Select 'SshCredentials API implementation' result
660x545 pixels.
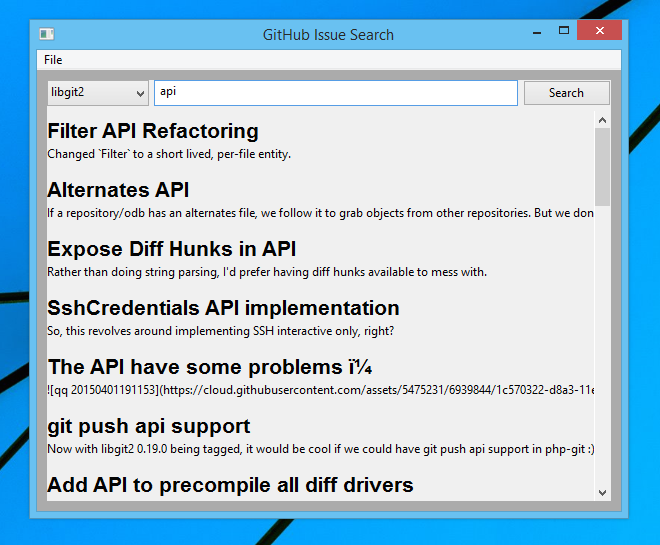tap(223, 308)
